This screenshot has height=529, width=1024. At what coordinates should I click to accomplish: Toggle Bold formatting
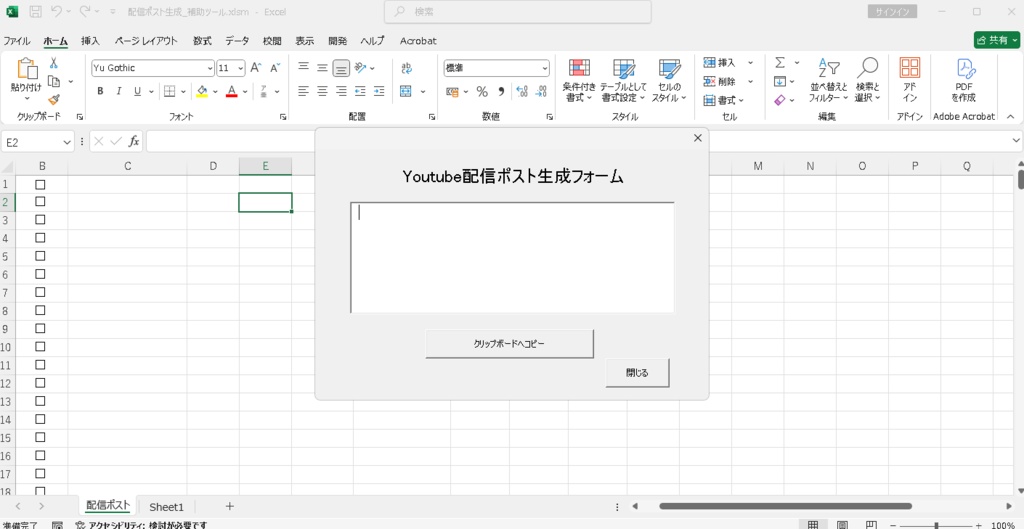100,91
